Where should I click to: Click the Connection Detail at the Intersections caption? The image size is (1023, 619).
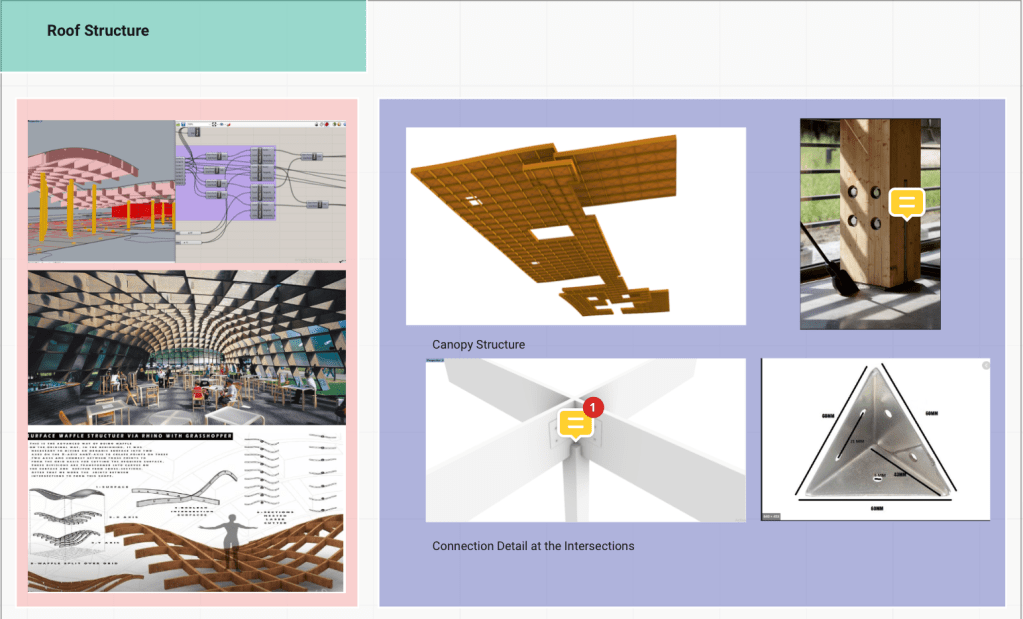pyautogui.click(x=533, y=546)
